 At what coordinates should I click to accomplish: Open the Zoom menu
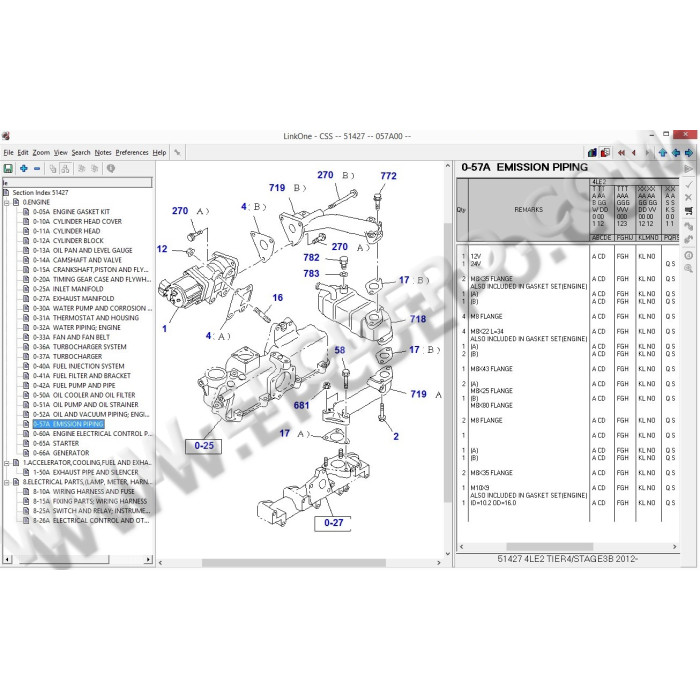point(41,153)
